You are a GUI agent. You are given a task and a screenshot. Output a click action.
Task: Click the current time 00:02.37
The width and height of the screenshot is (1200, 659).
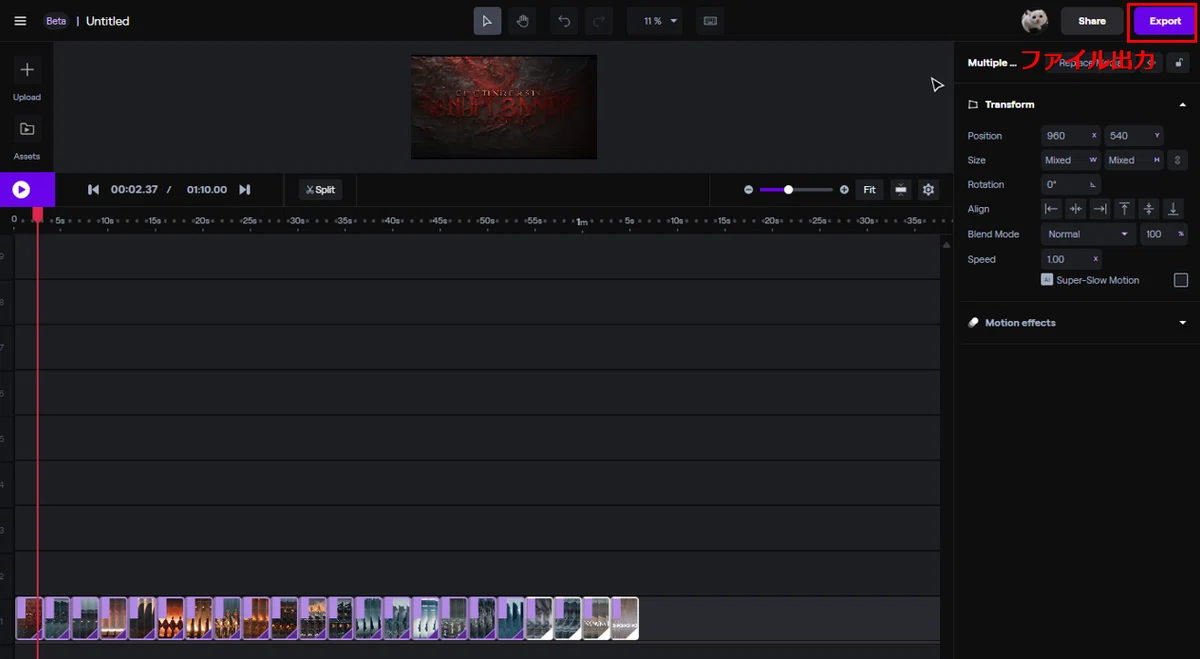point(134,190)
